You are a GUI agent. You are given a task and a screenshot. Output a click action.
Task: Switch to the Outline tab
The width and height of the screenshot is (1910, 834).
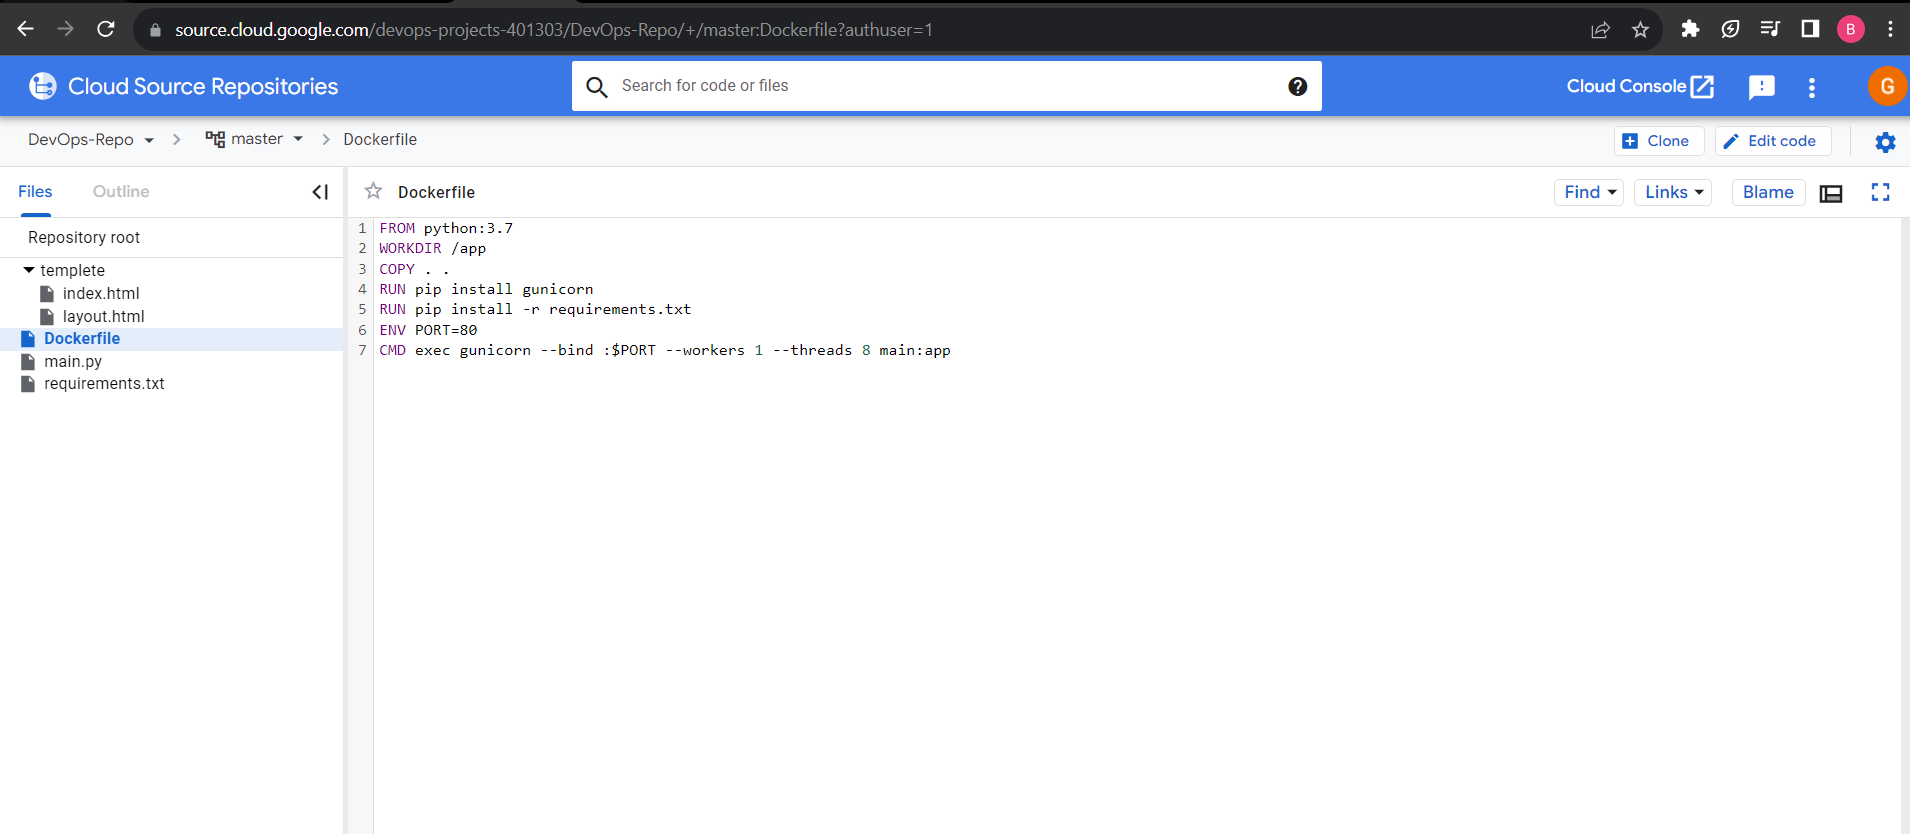tap(121, 192)
